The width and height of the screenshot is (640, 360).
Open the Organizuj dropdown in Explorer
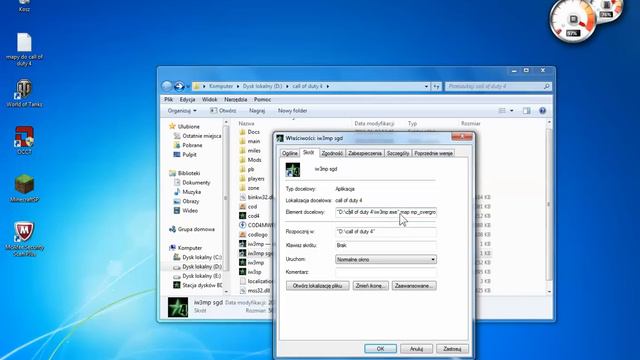182,111
